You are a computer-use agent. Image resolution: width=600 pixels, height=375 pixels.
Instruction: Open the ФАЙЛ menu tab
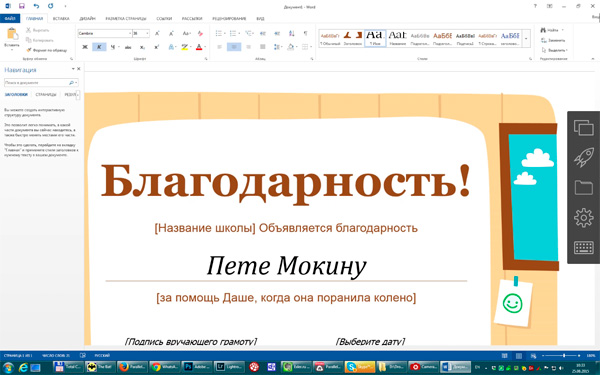pyautogui.click(x=10, y=18)
